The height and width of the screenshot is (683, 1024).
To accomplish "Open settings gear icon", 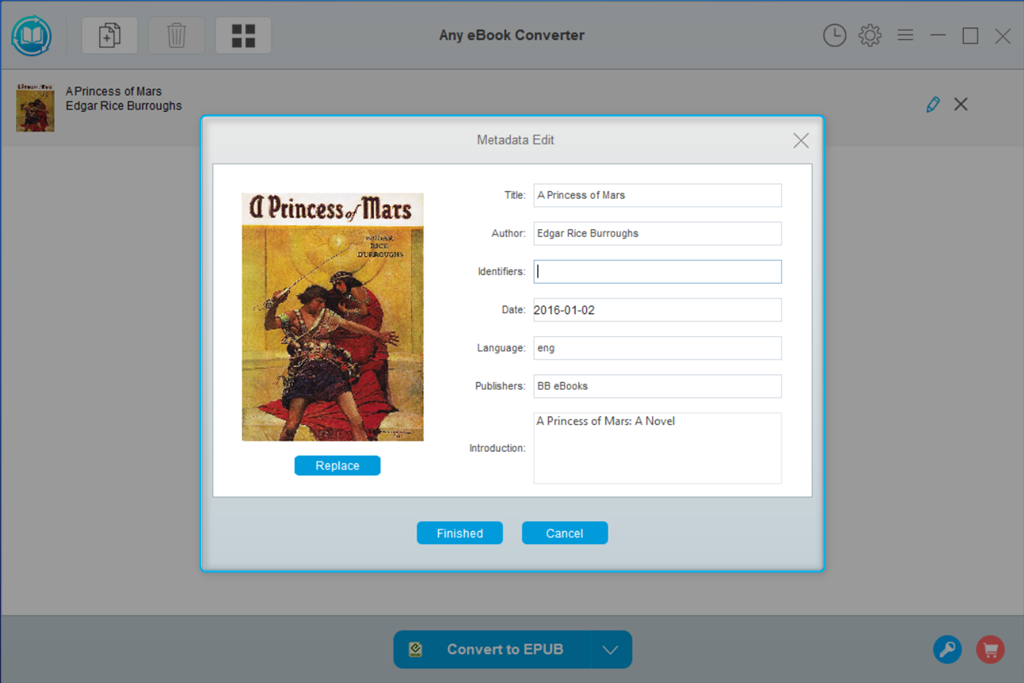I will click(x=870, y=35).
